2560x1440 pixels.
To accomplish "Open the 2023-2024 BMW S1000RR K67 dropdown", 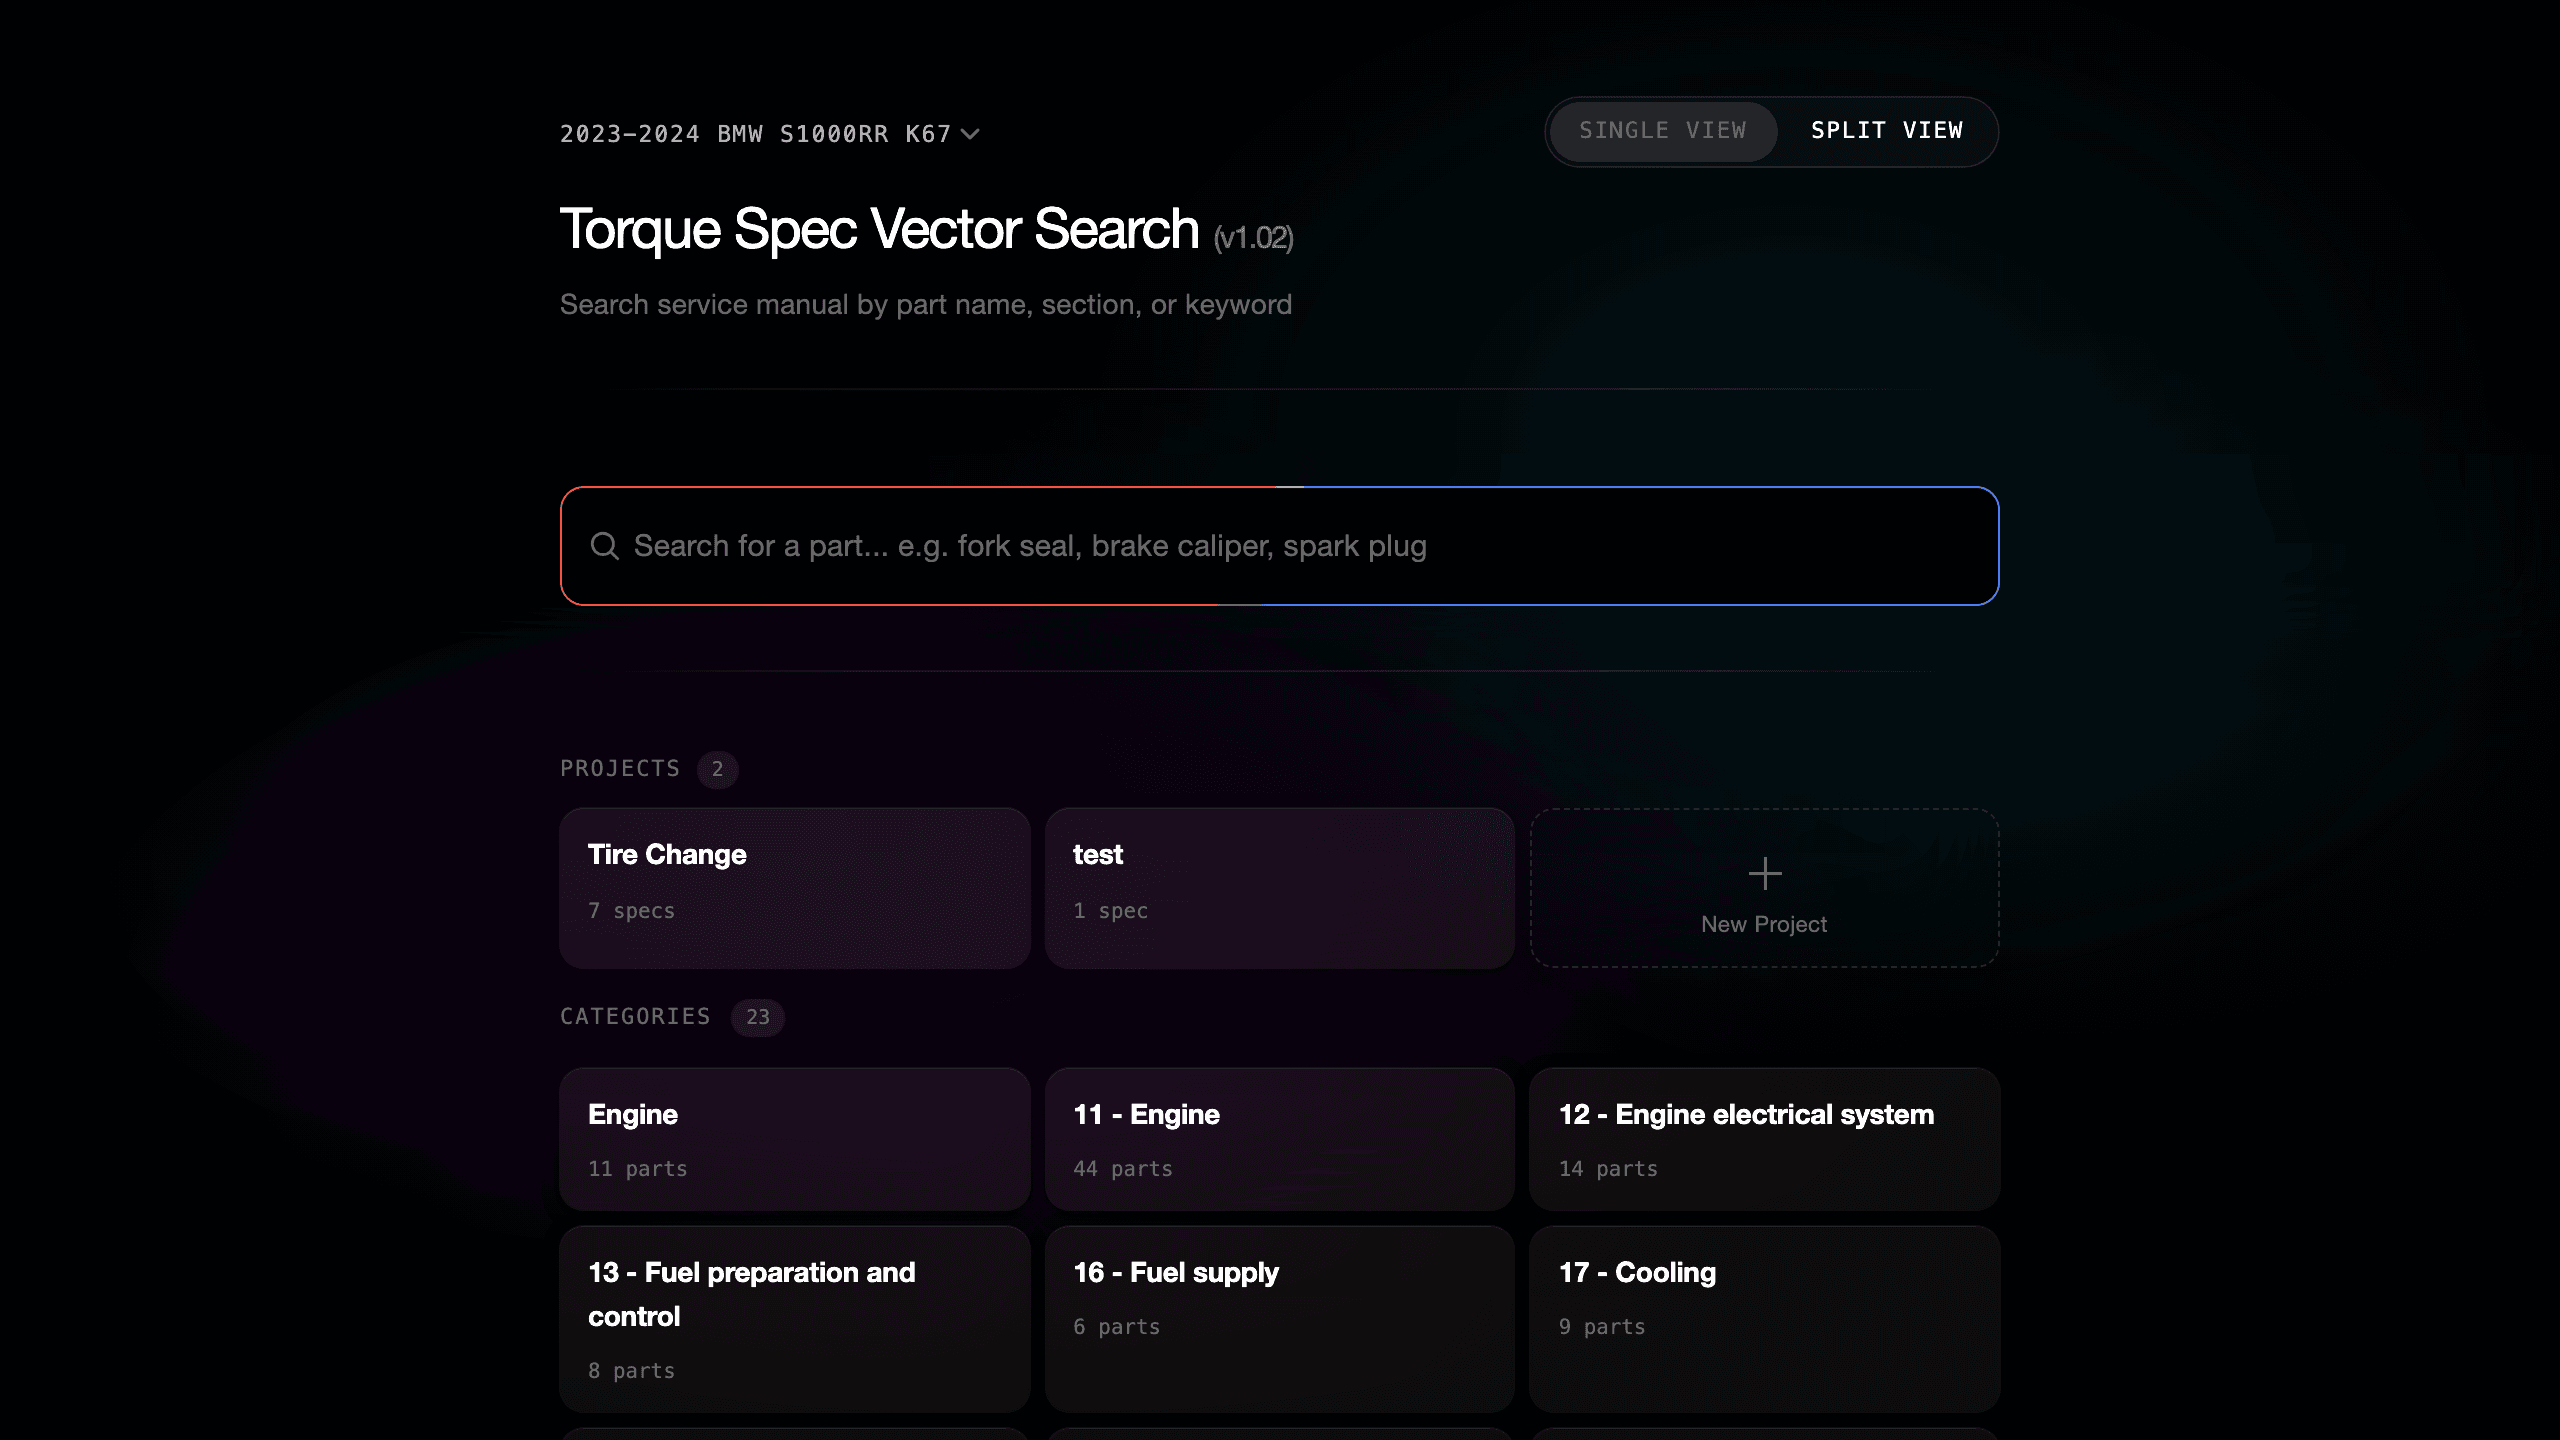I will (x=769, y=134).
